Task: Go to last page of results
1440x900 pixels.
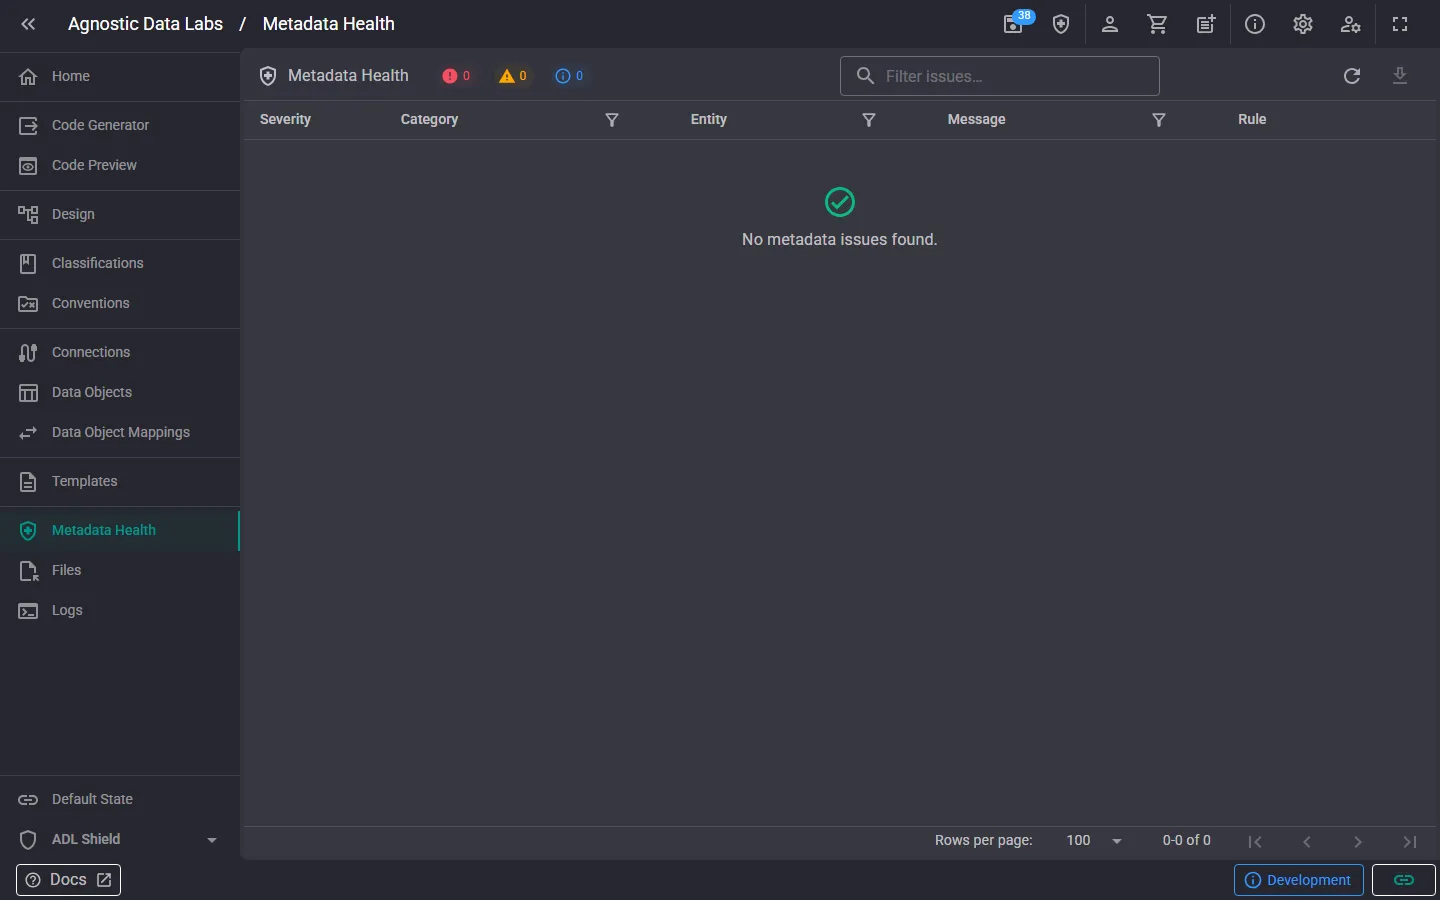Action: coord(1410,841)
